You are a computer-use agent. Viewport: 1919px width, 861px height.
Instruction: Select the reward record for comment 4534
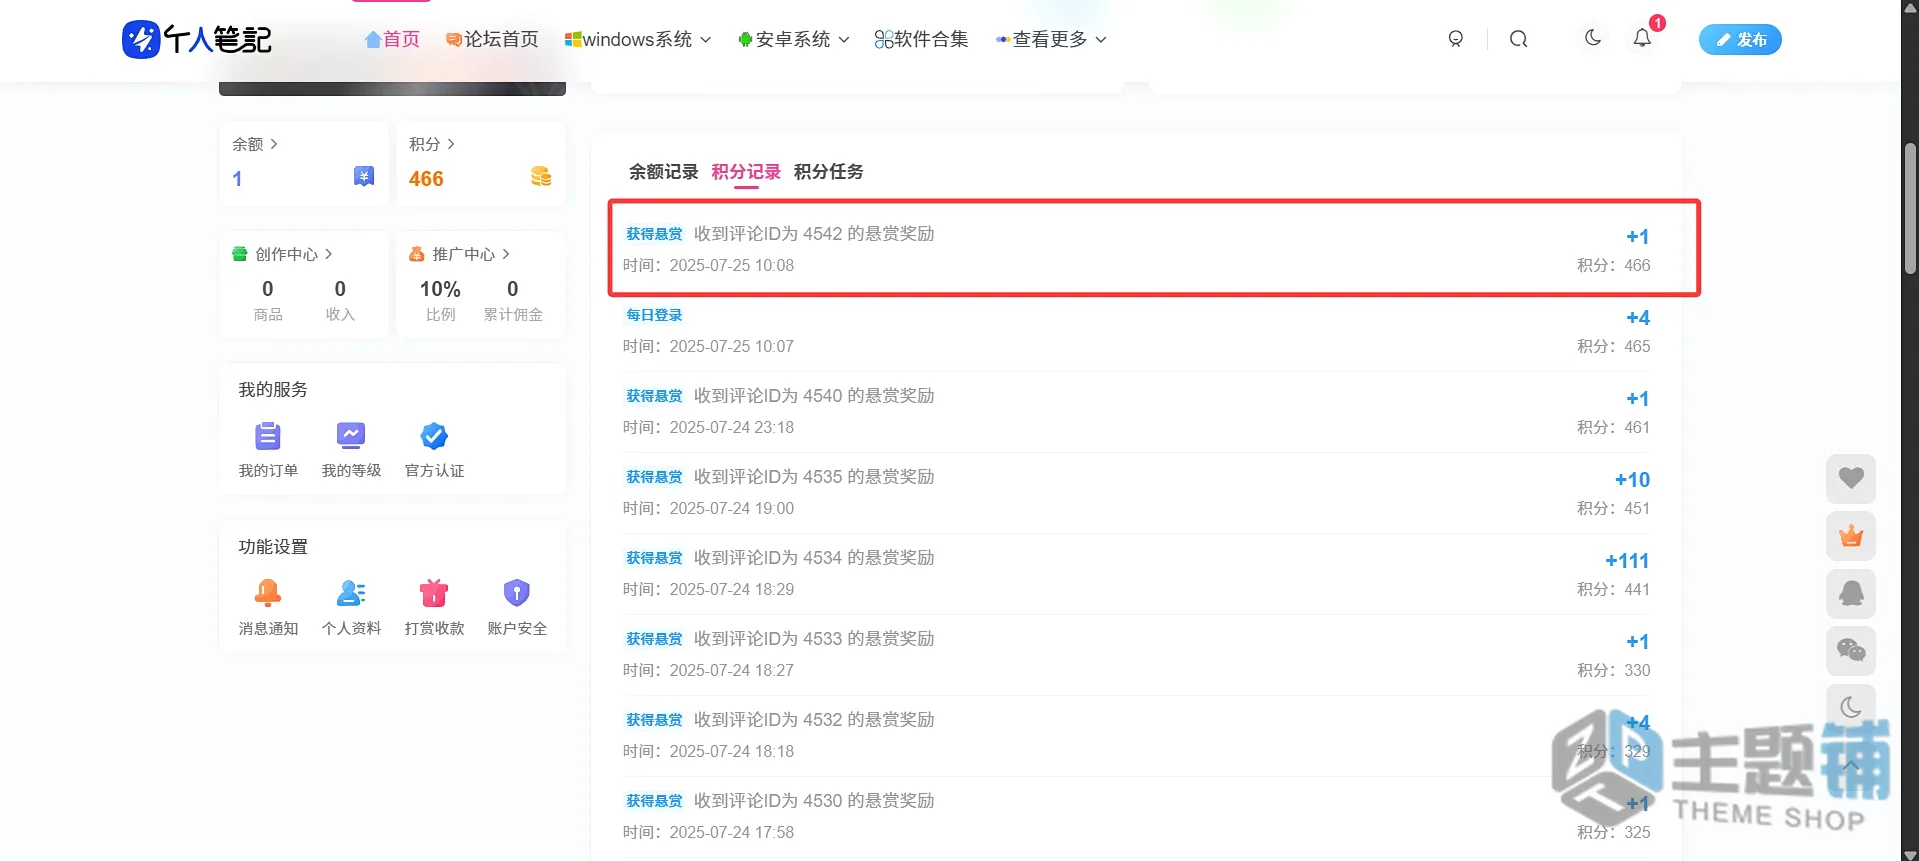point(1136,573)
